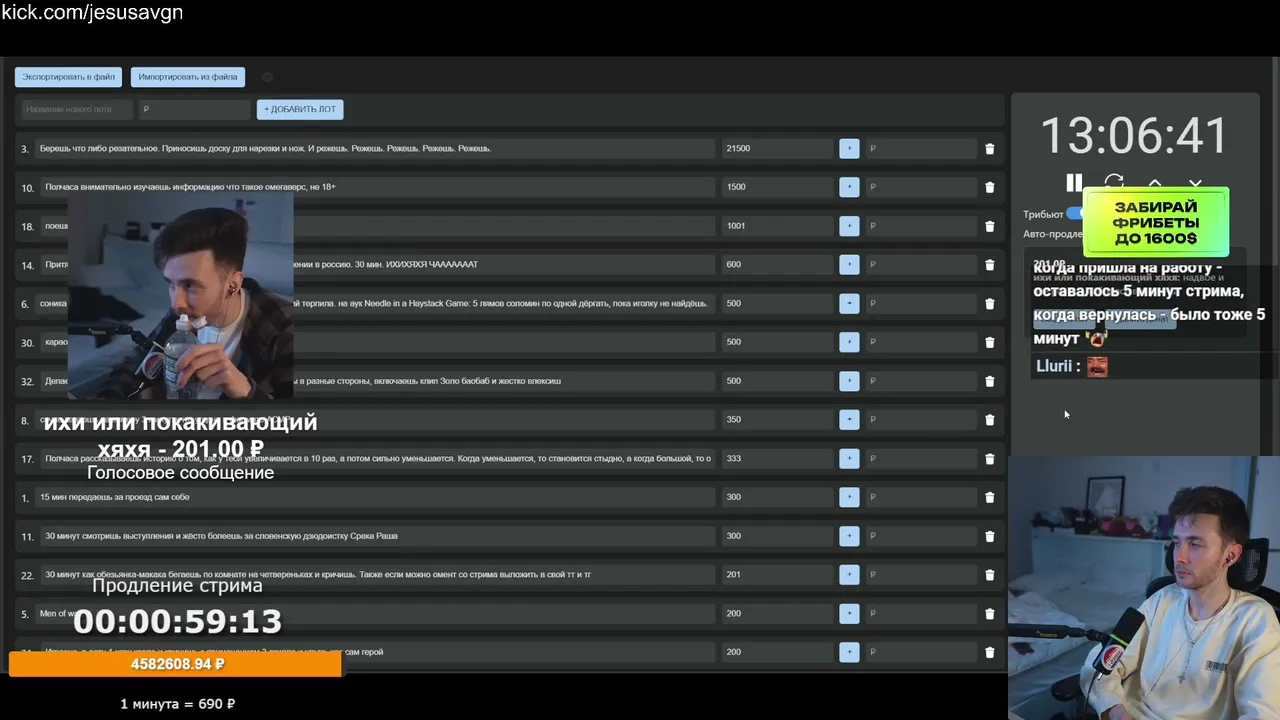Add amount to lot 6 with plus
Viewport: 1280px width, 720px height.
[x=849, y=304]
